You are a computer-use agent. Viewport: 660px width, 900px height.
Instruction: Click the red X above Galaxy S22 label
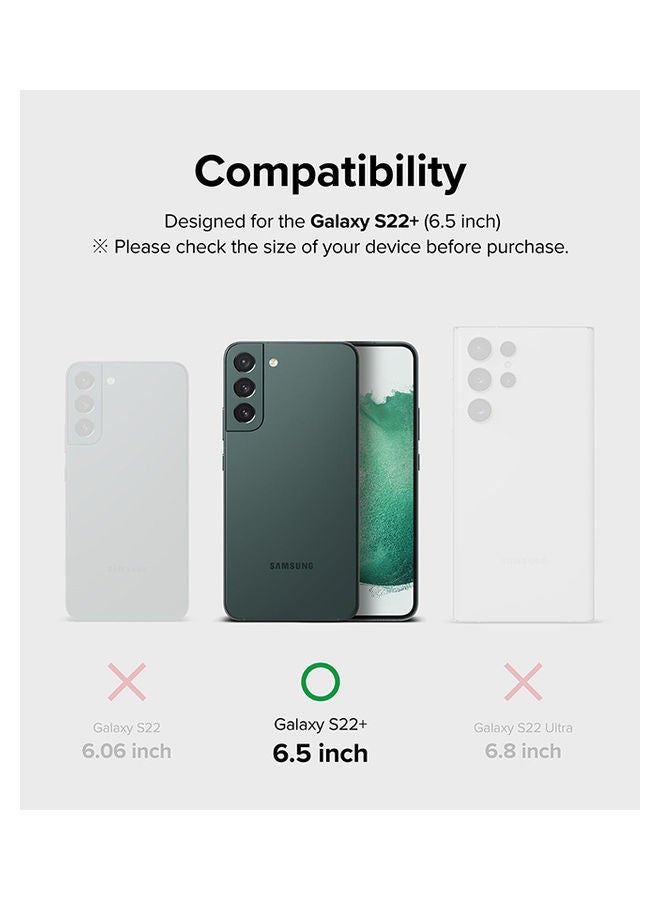(x=126, y=682)
